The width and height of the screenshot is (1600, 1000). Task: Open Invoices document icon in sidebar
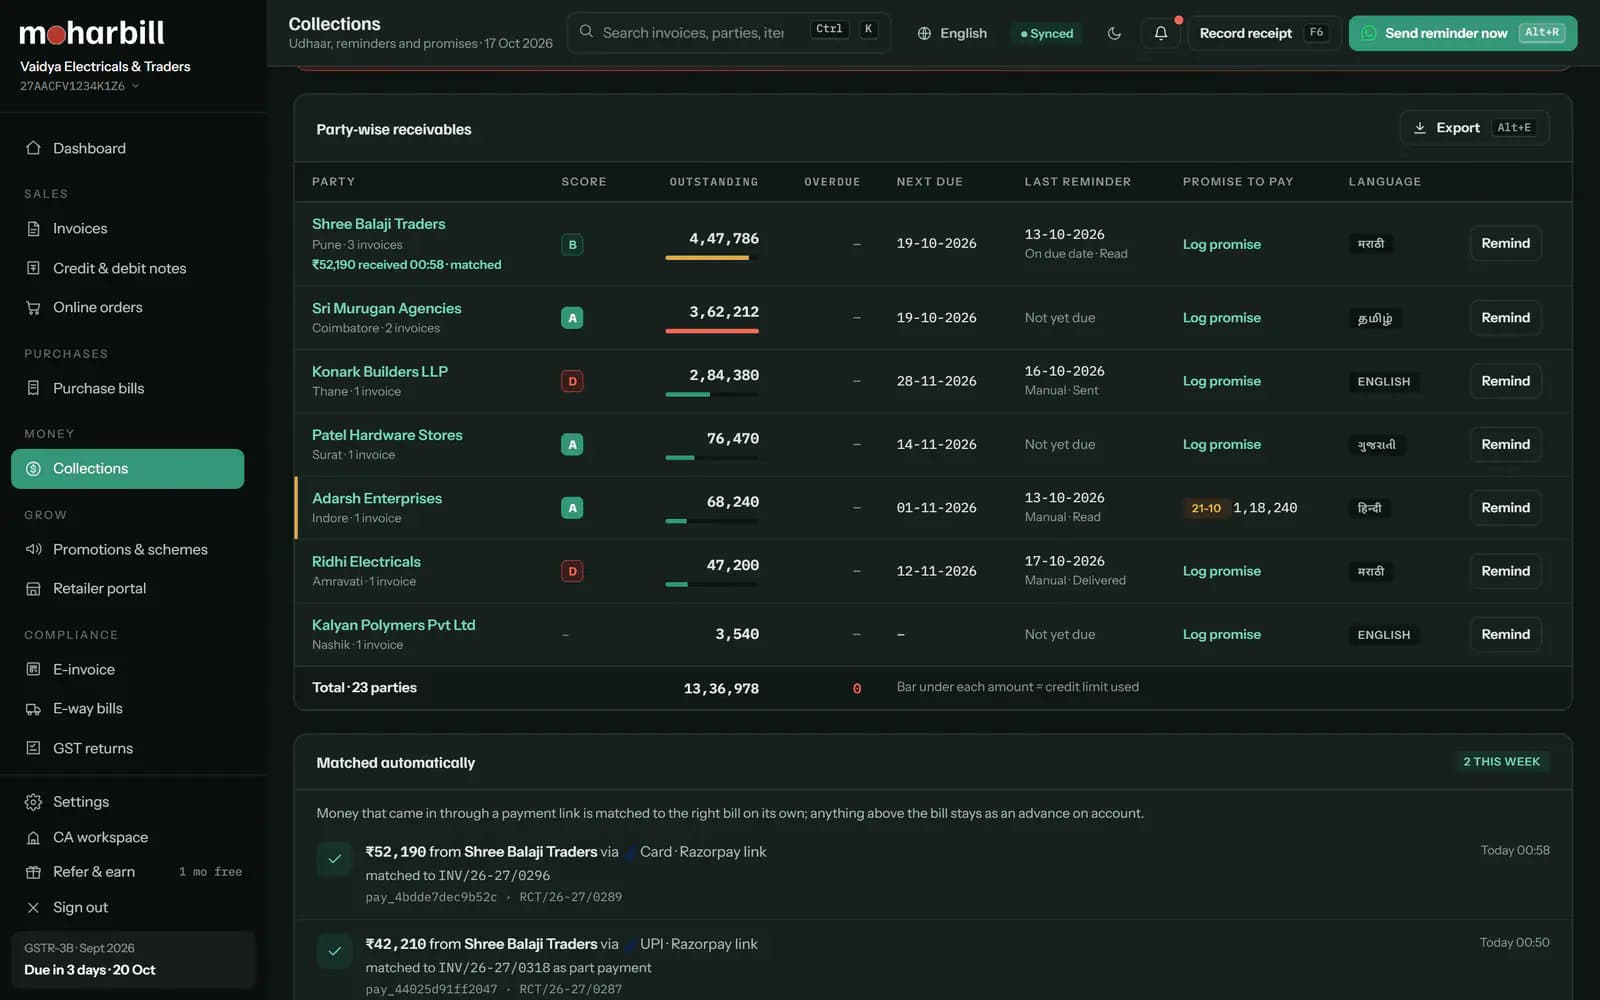tap(33, 228)
